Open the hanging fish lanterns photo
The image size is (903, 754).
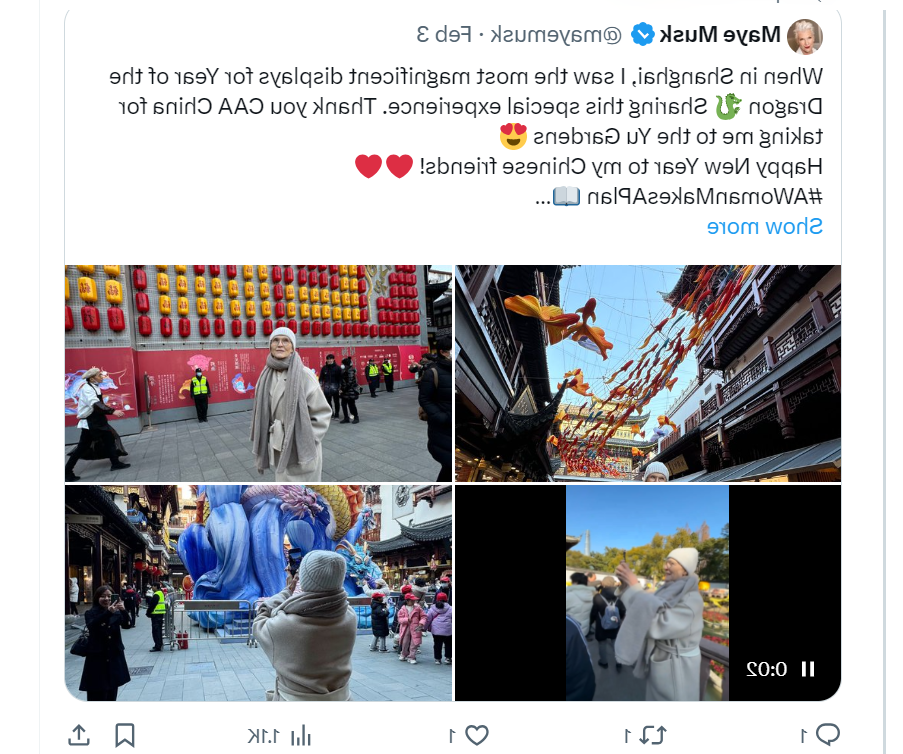pos(648,373)
